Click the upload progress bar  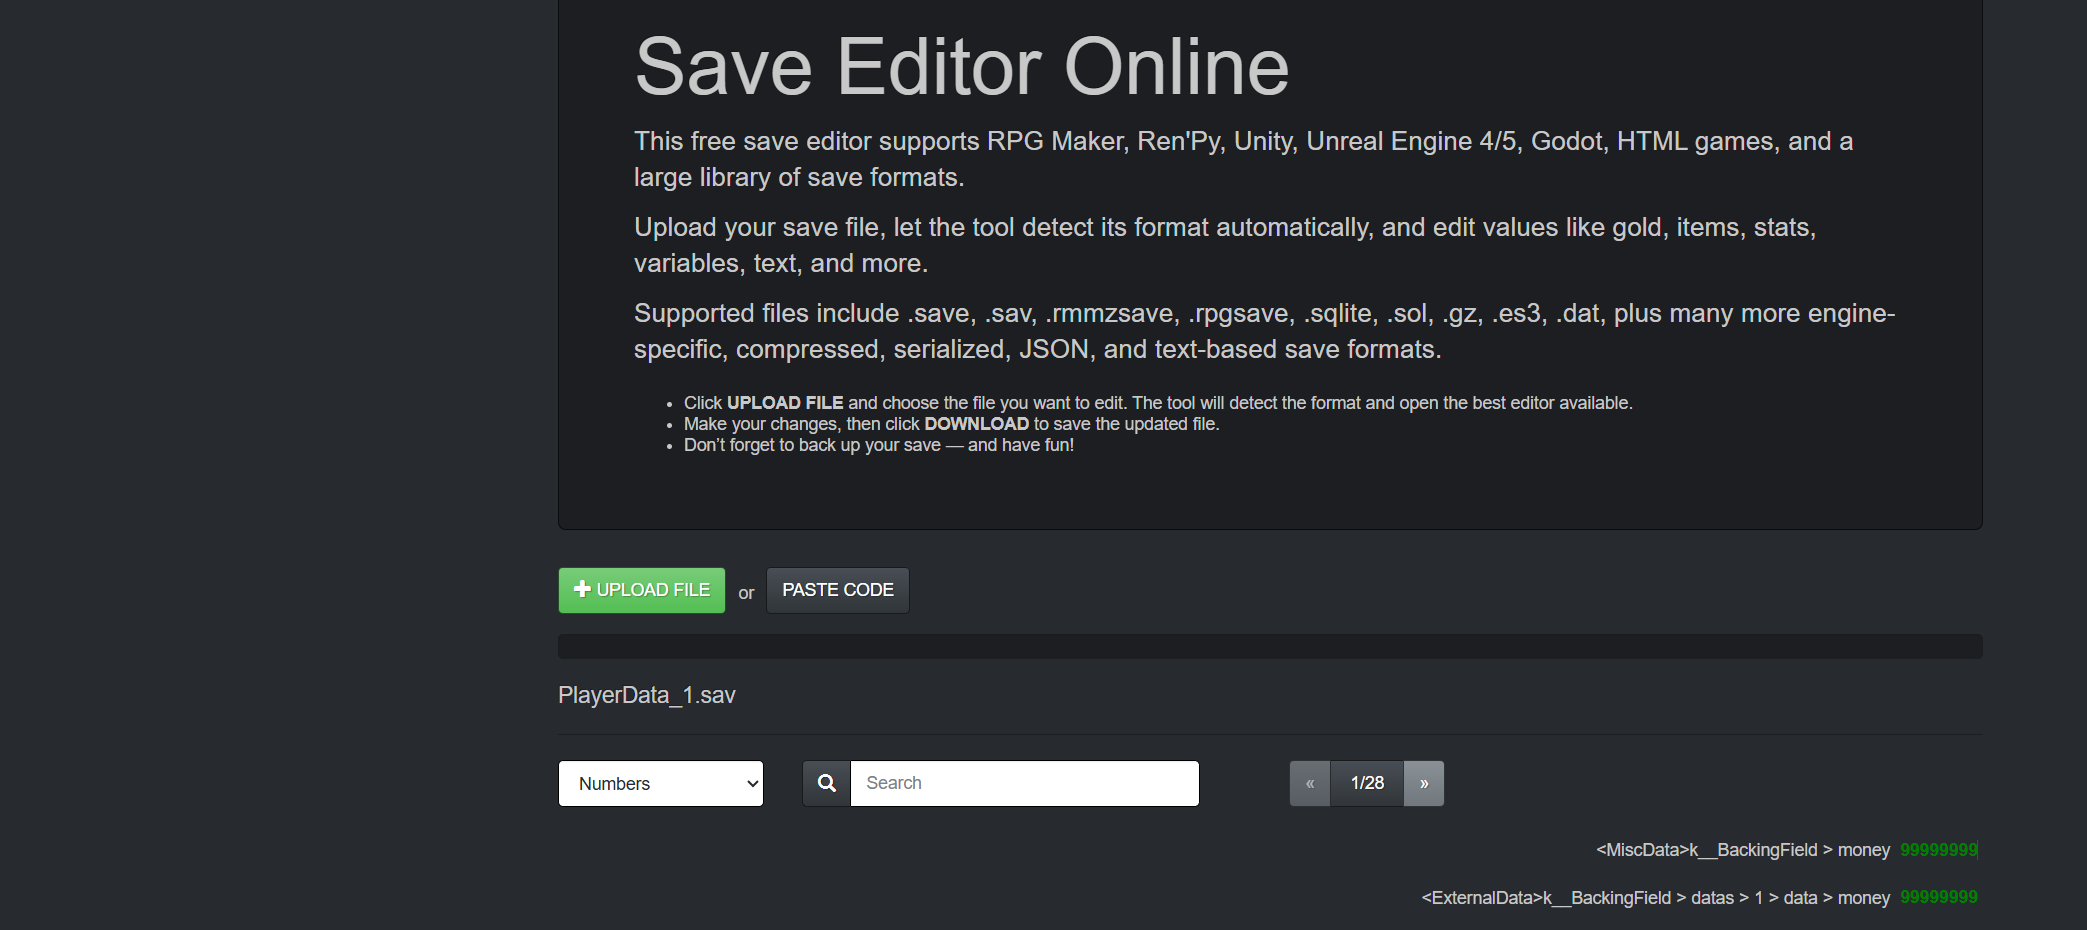(1270, 646)
